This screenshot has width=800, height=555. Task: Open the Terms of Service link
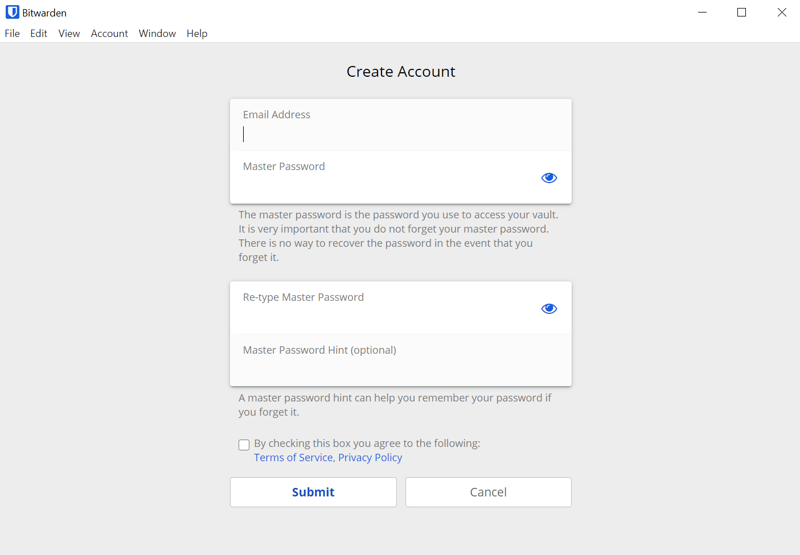293,458
